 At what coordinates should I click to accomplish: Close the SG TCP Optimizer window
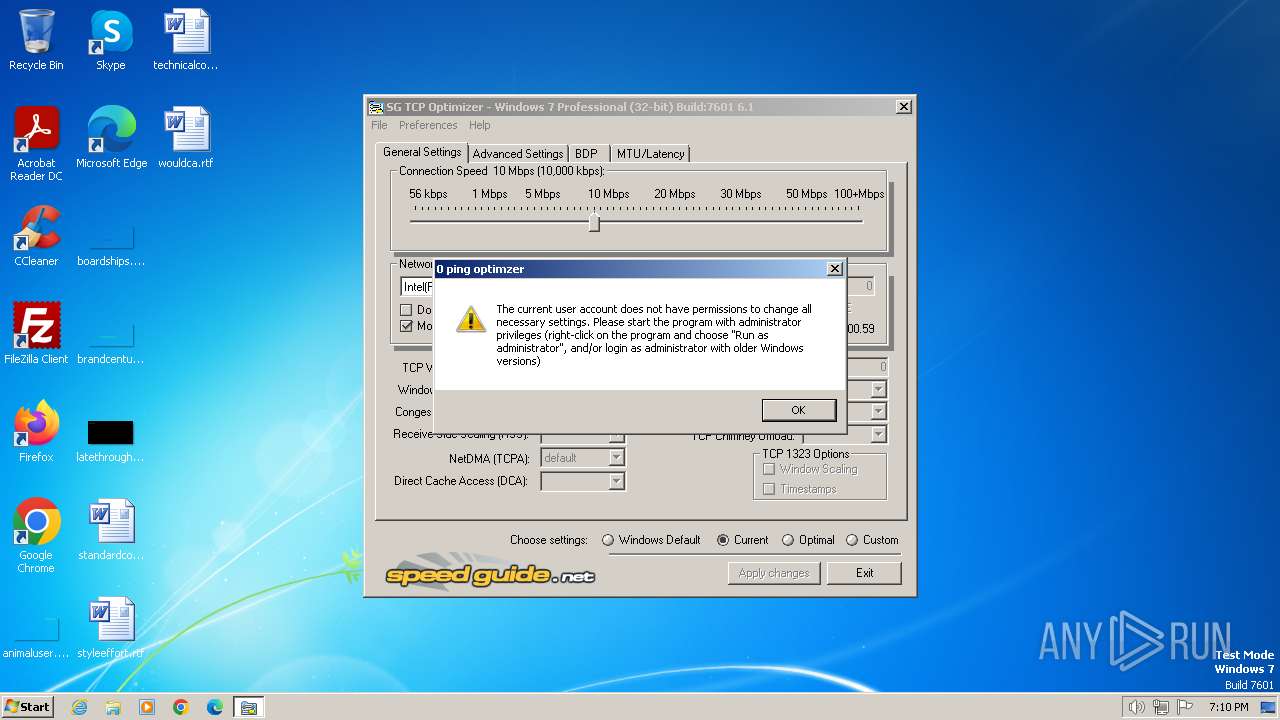tap(904, 107)
